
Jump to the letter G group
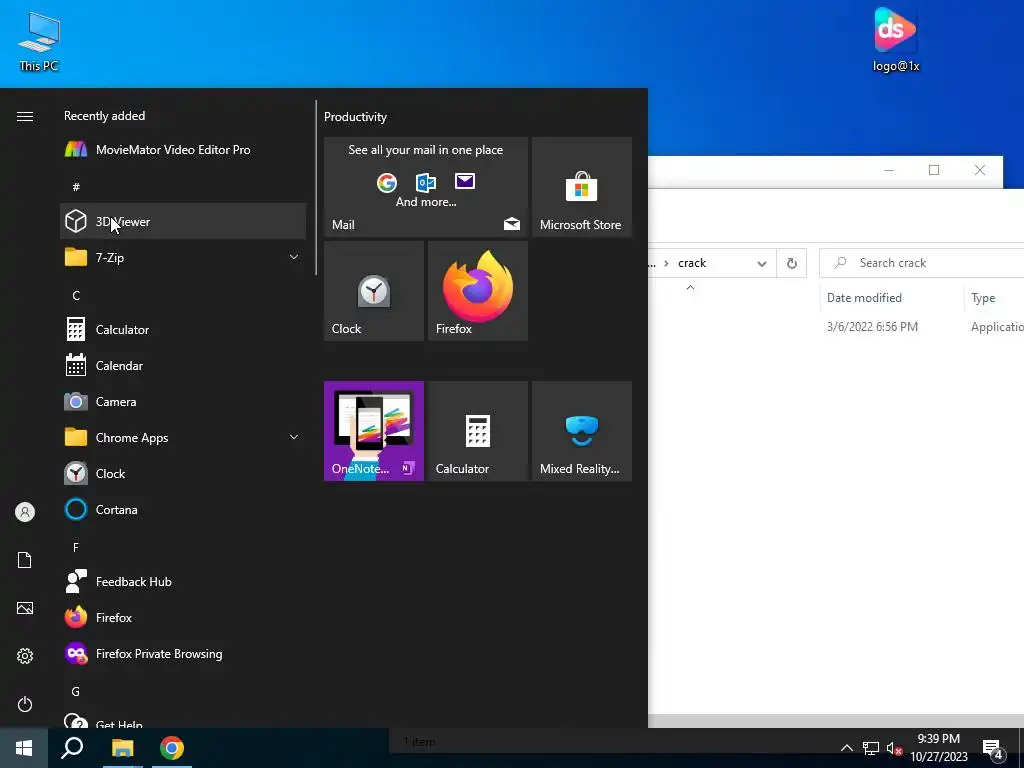point(76,692)
